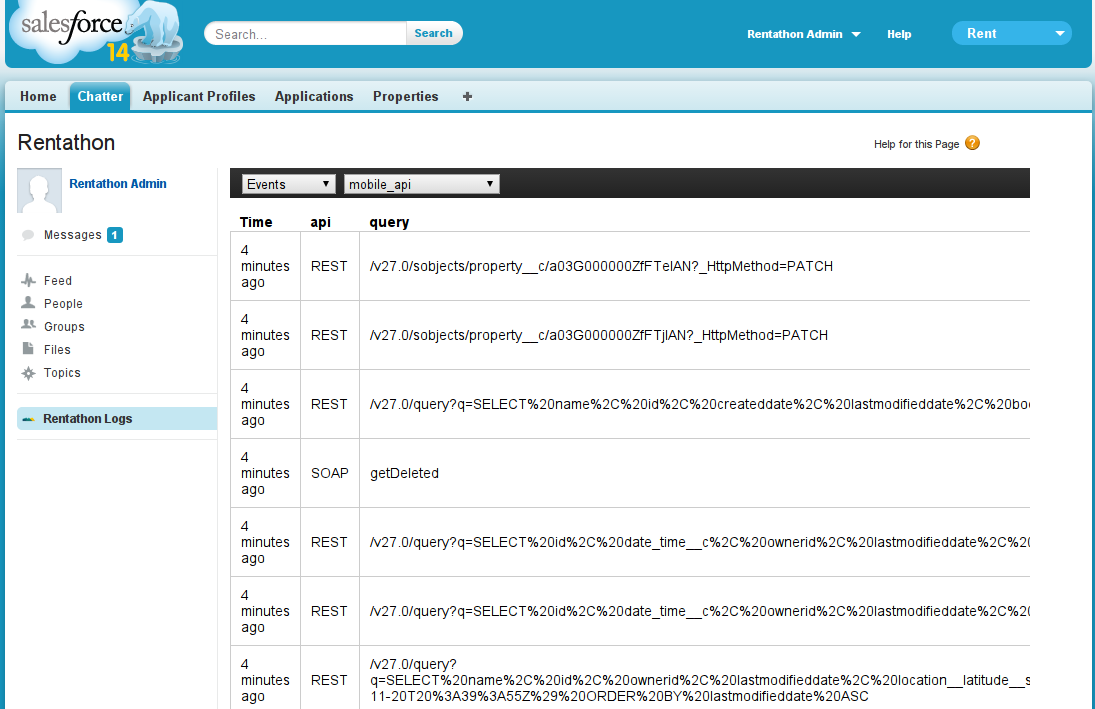The width and height of the screenshot is (1095, 709).
Task: Click the Rentathon Admin profile avatar
Action: click(x=39, y=190)
